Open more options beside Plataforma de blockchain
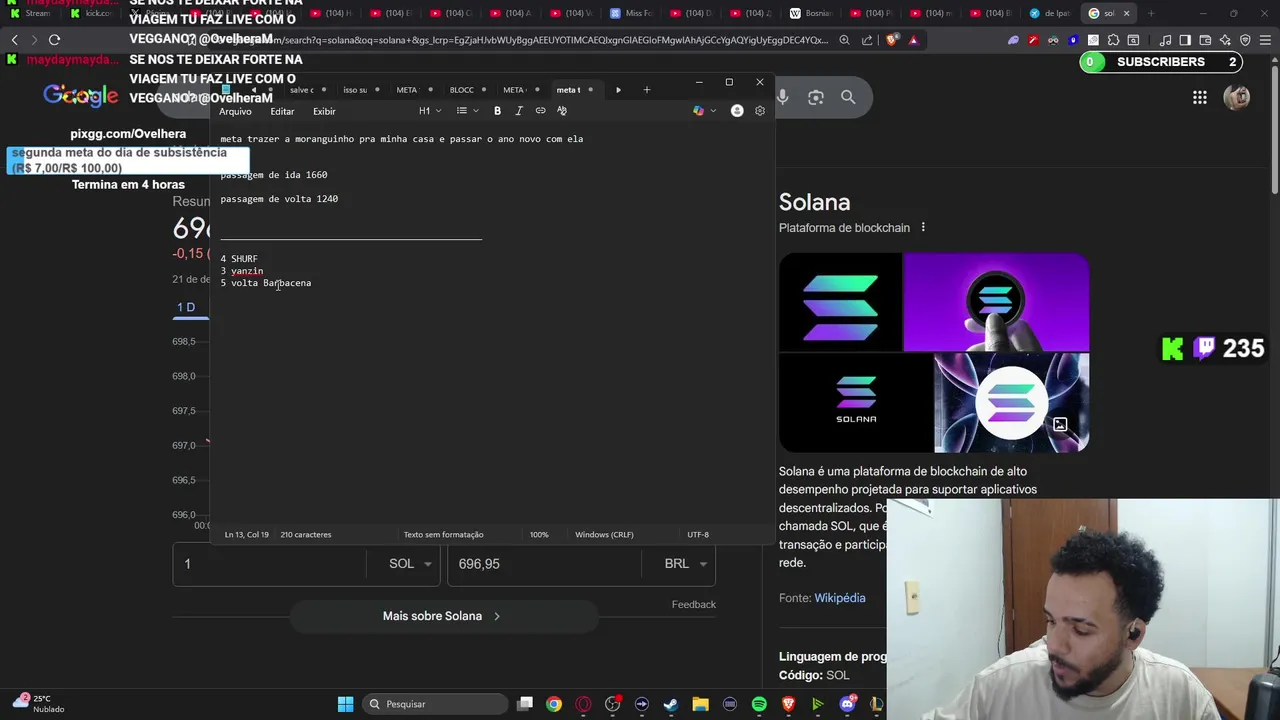1280x720 pixels. pyautogui.click(x=923, y=227)
